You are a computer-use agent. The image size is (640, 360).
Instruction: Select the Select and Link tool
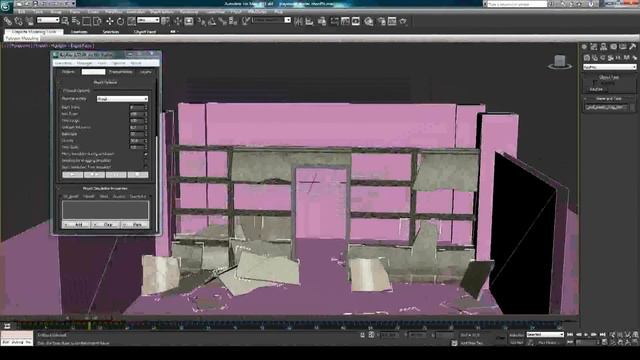(x=8, y=21)
